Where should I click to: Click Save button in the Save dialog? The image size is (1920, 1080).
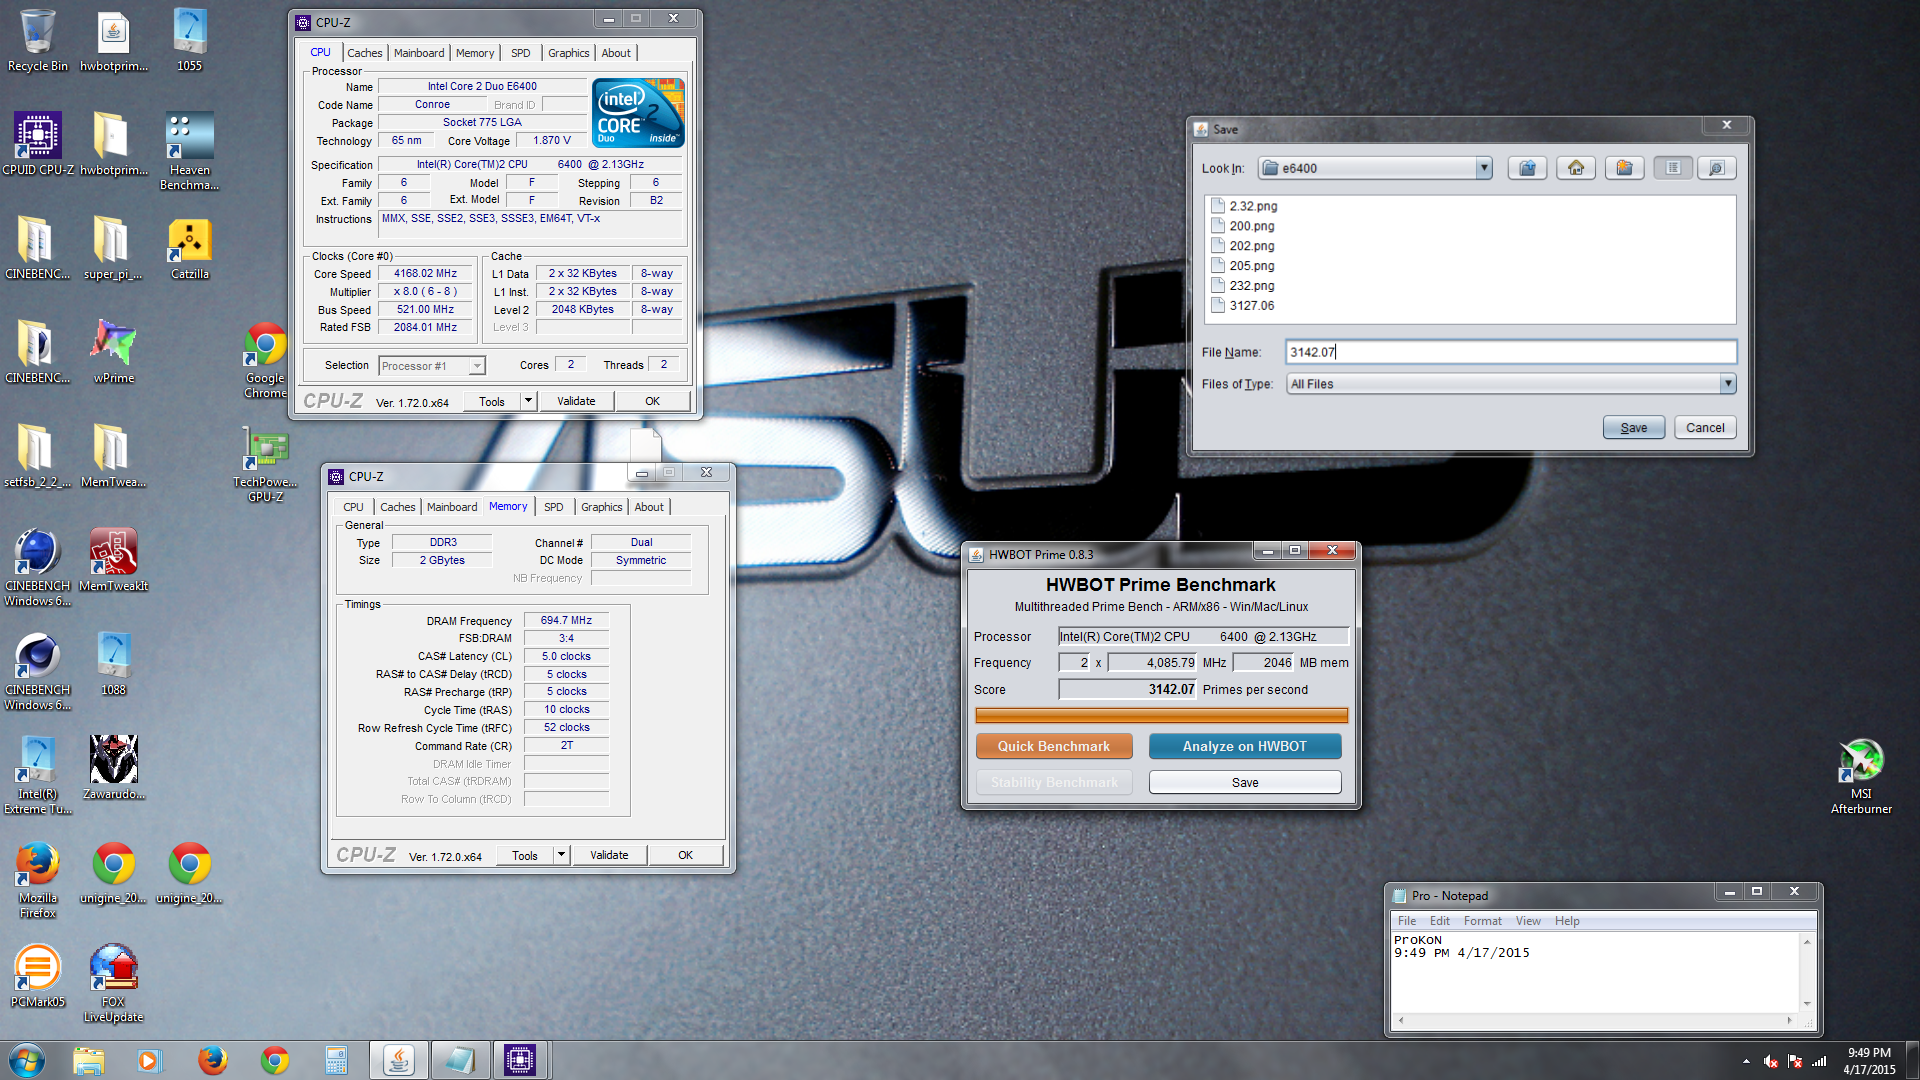(1634, 428)
